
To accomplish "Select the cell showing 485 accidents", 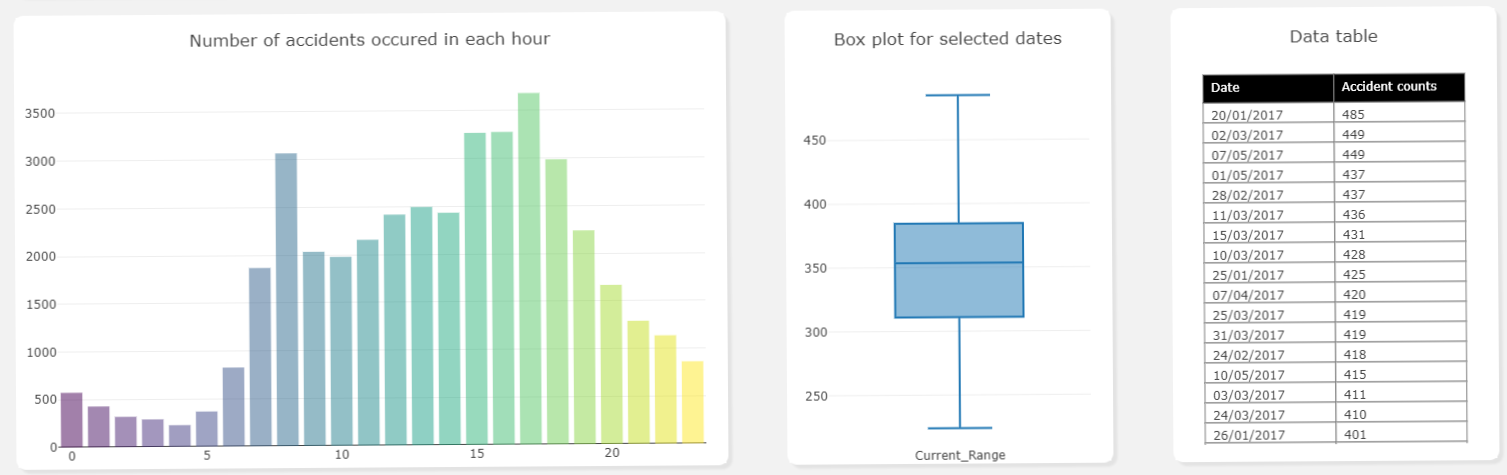I will (1399, 113).
